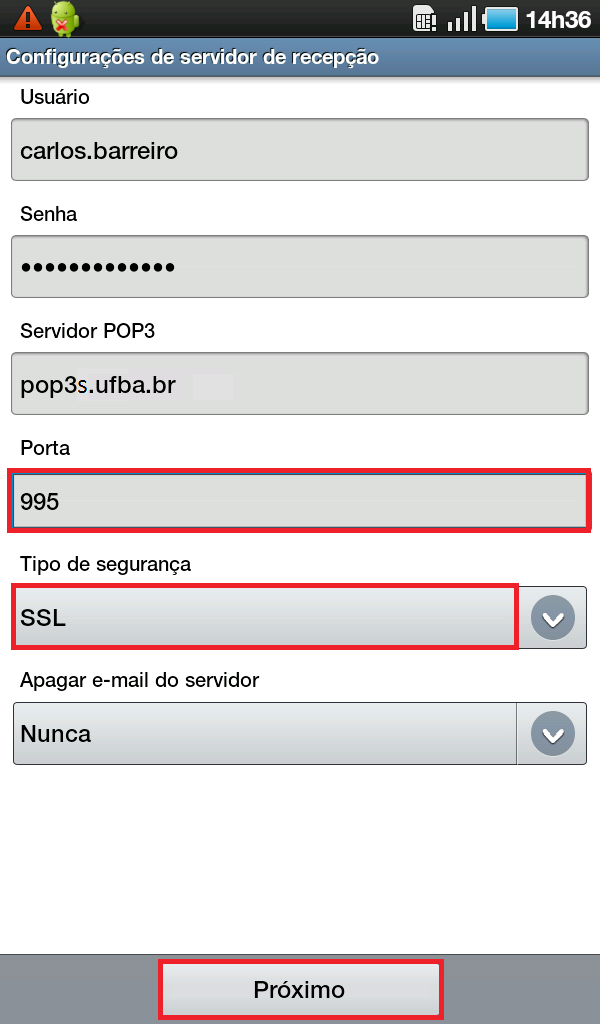
Task: Expand the Apagar e-mail do servidor arrow
Action: 553,734
